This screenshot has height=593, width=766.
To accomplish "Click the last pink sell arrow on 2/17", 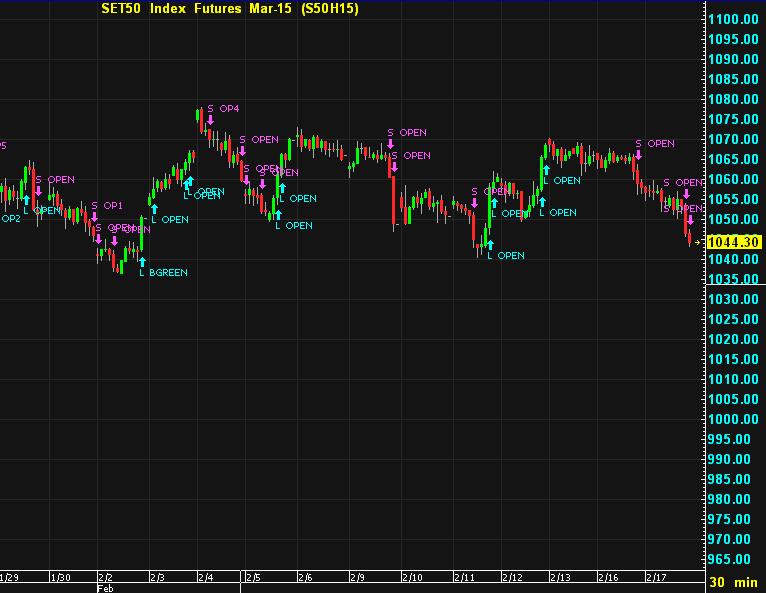I will 689,220.
